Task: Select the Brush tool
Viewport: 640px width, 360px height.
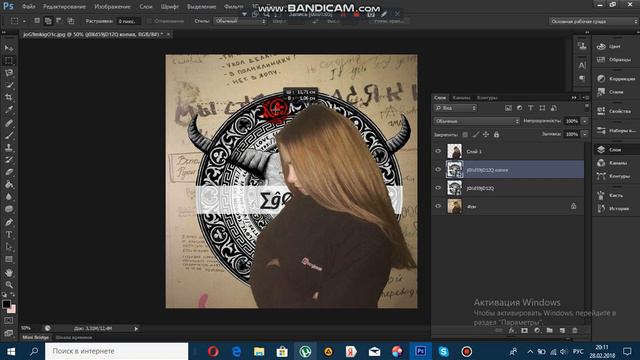Action: (x=9, y=135)
